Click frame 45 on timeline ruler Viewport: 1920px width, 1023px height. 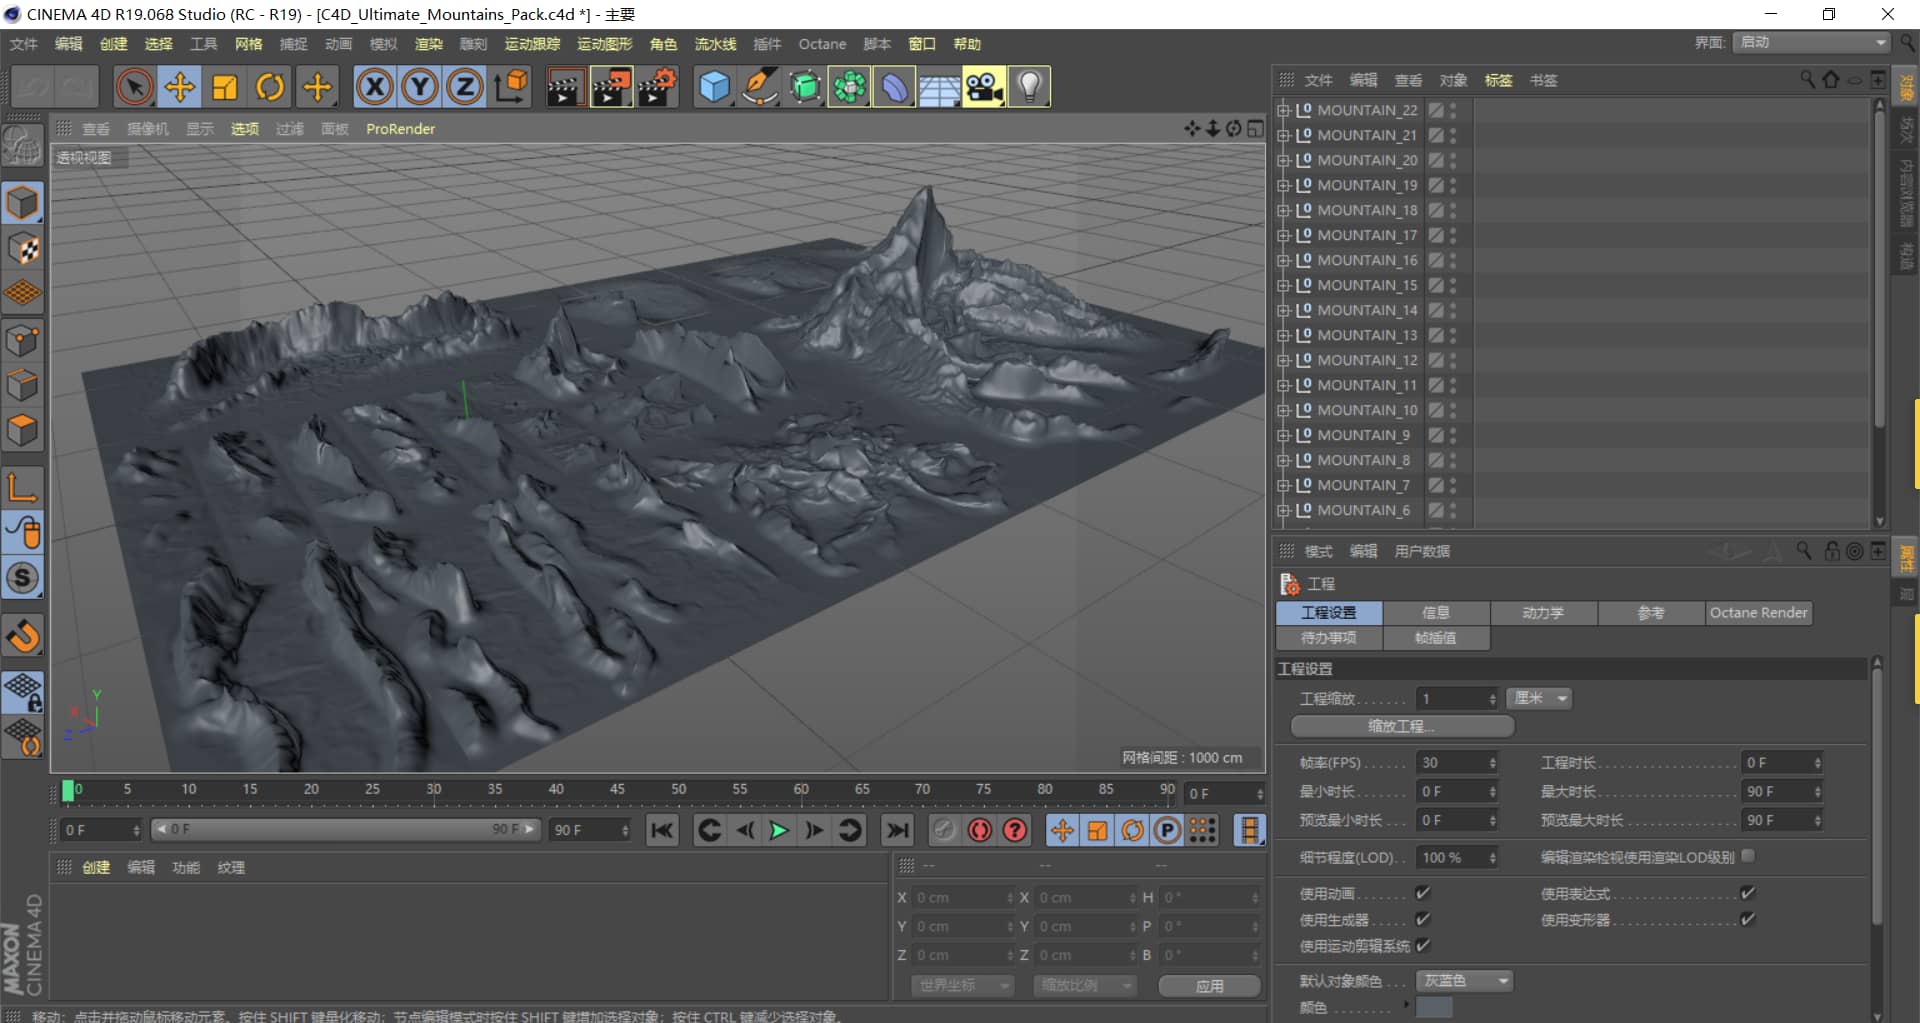tap(617, 789)
